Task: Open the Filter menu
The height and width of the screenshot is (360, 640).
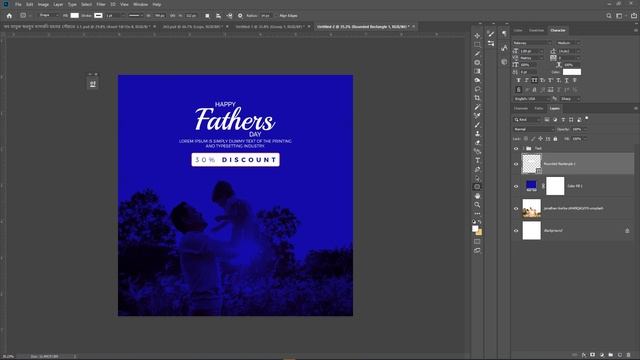Action: 101,4
